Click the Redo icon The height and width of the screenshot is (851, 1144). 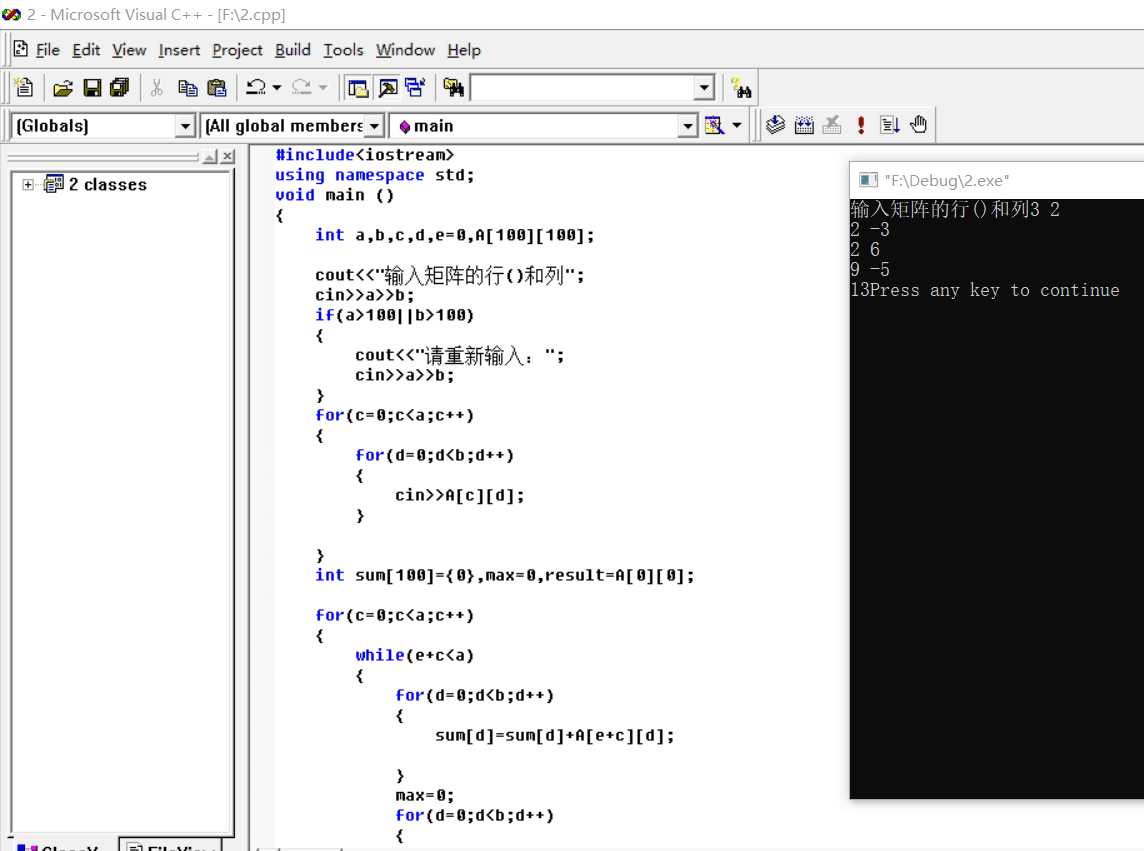click(301, 88)
